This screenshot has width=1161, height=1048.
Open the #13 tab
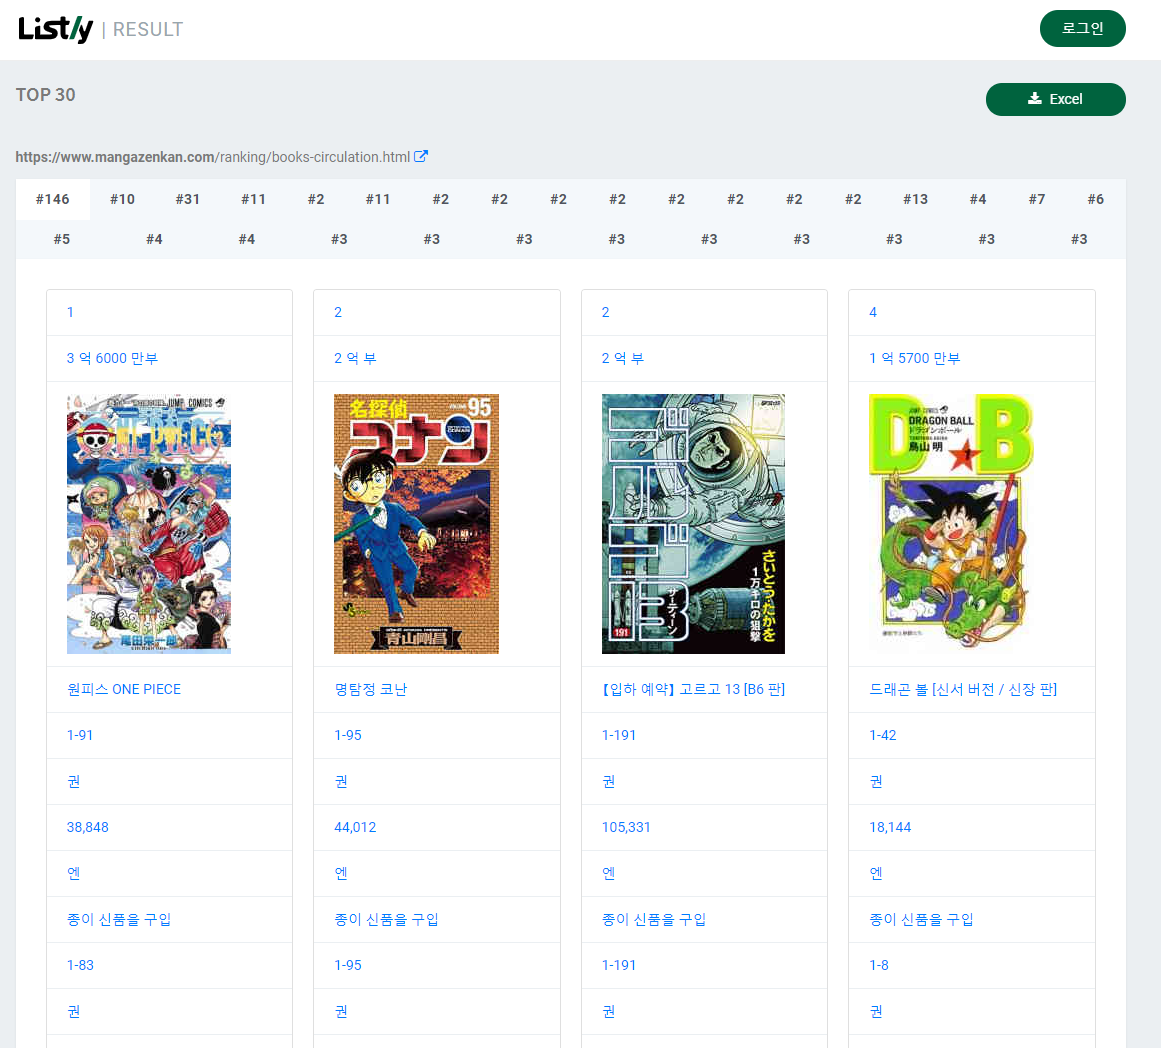point(915,199)
